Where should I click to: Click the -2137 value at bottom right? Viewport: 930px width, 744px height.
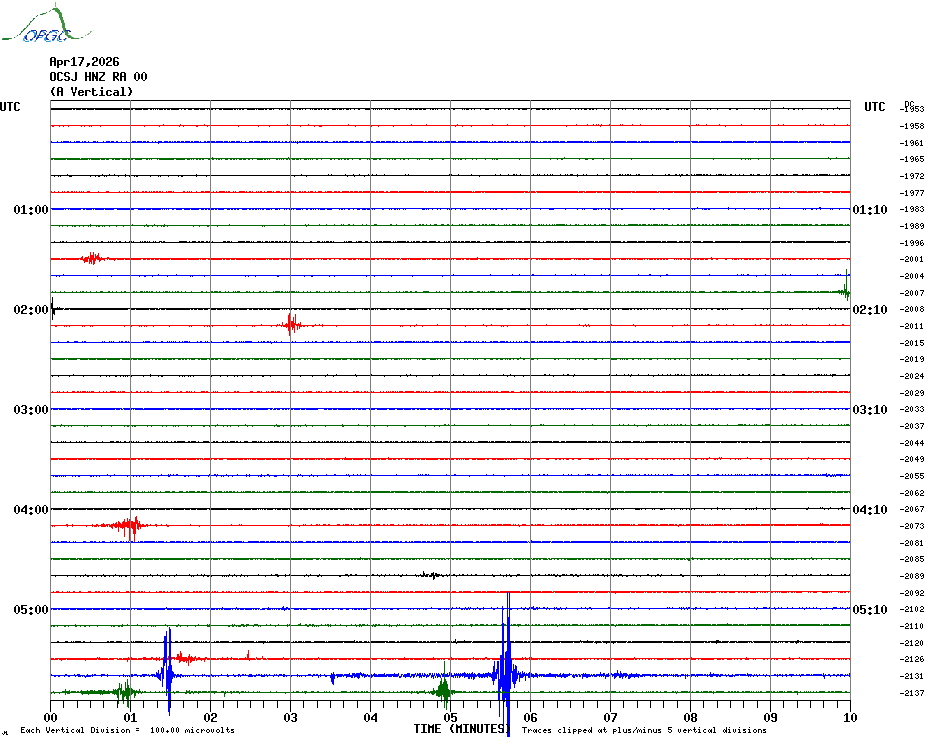[912, 693]
